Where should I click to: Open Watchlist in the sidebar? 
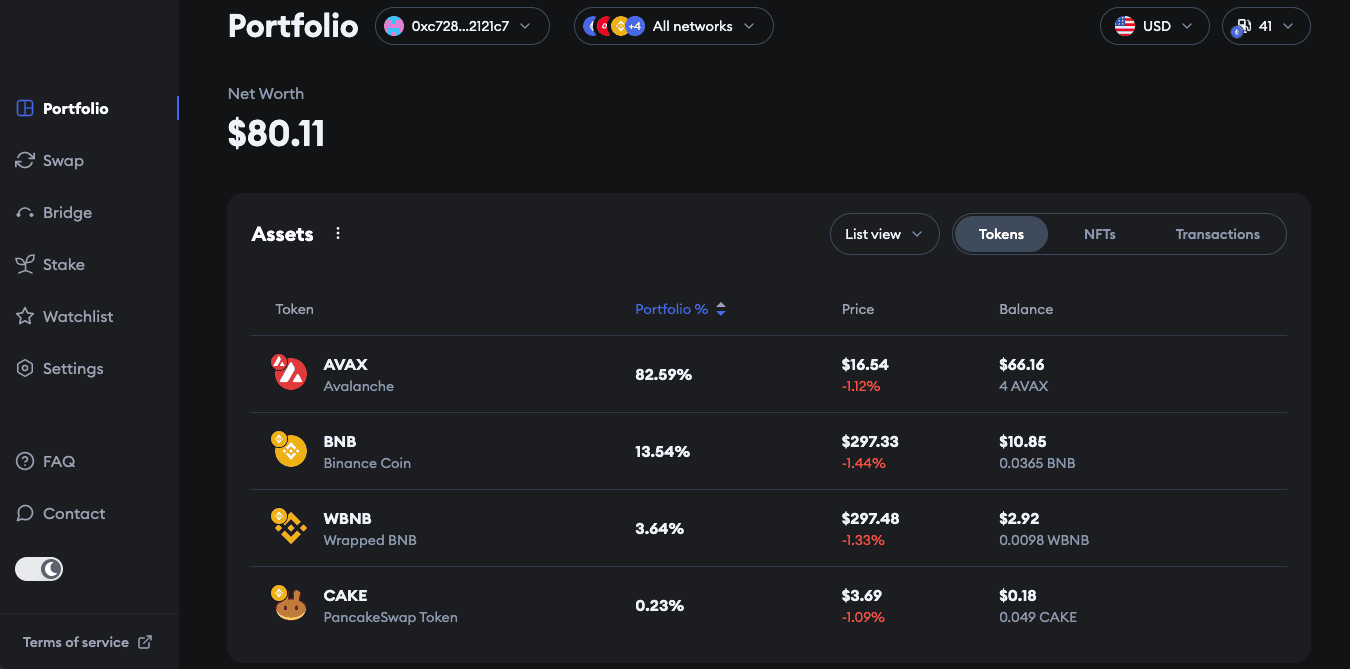point(78,316)
